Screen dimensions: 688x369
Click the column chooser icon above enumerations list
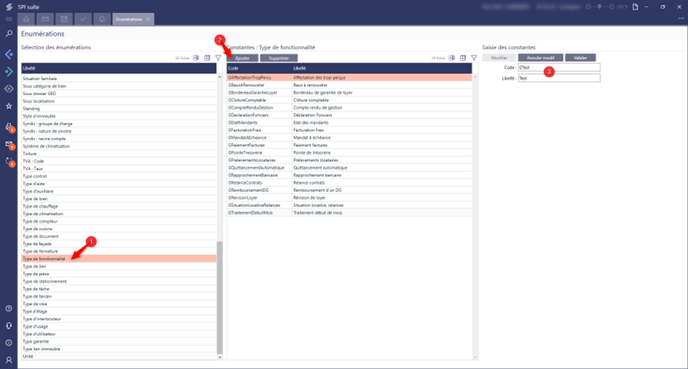click(196, 58)
